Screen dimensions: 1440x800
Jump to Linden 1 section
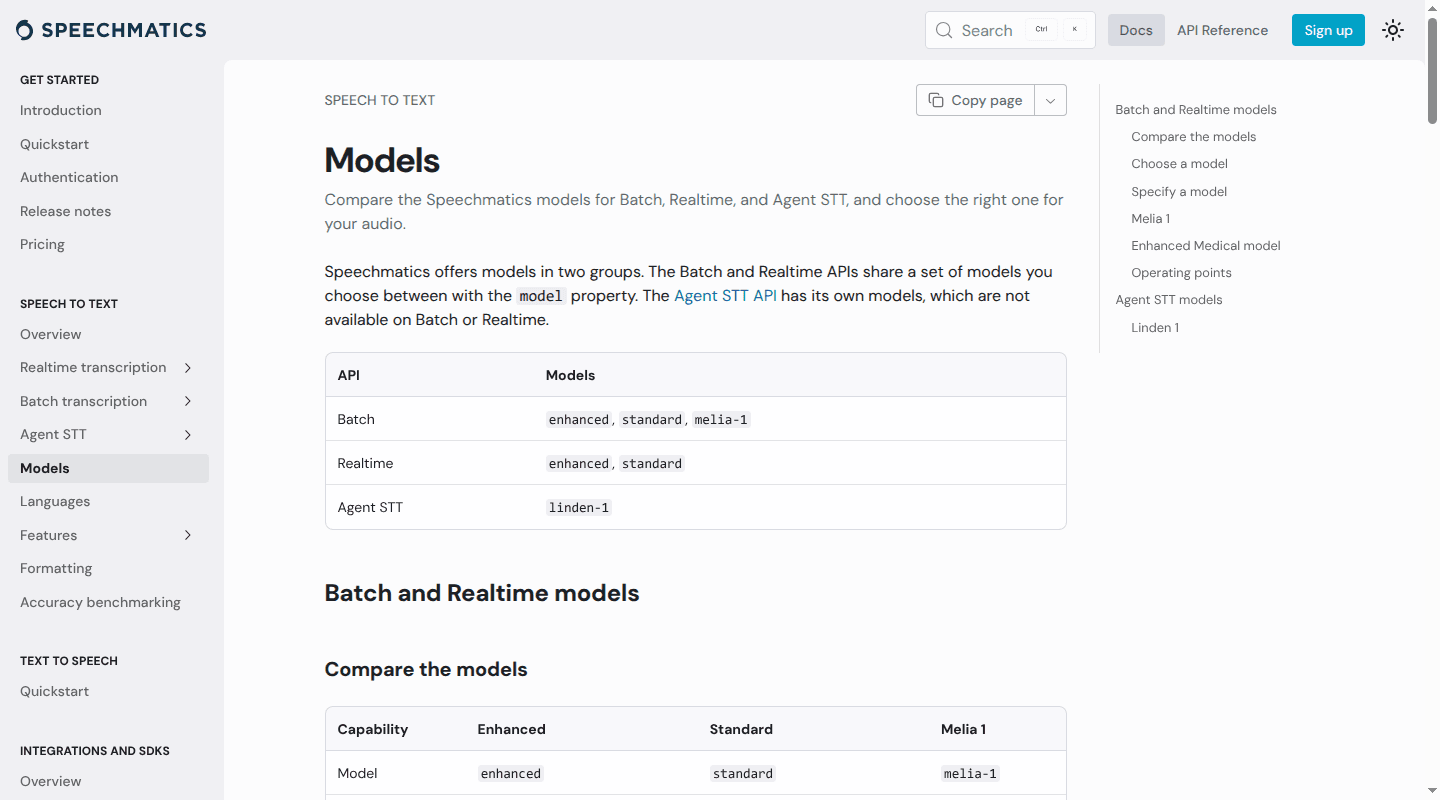click(1155, 327)
